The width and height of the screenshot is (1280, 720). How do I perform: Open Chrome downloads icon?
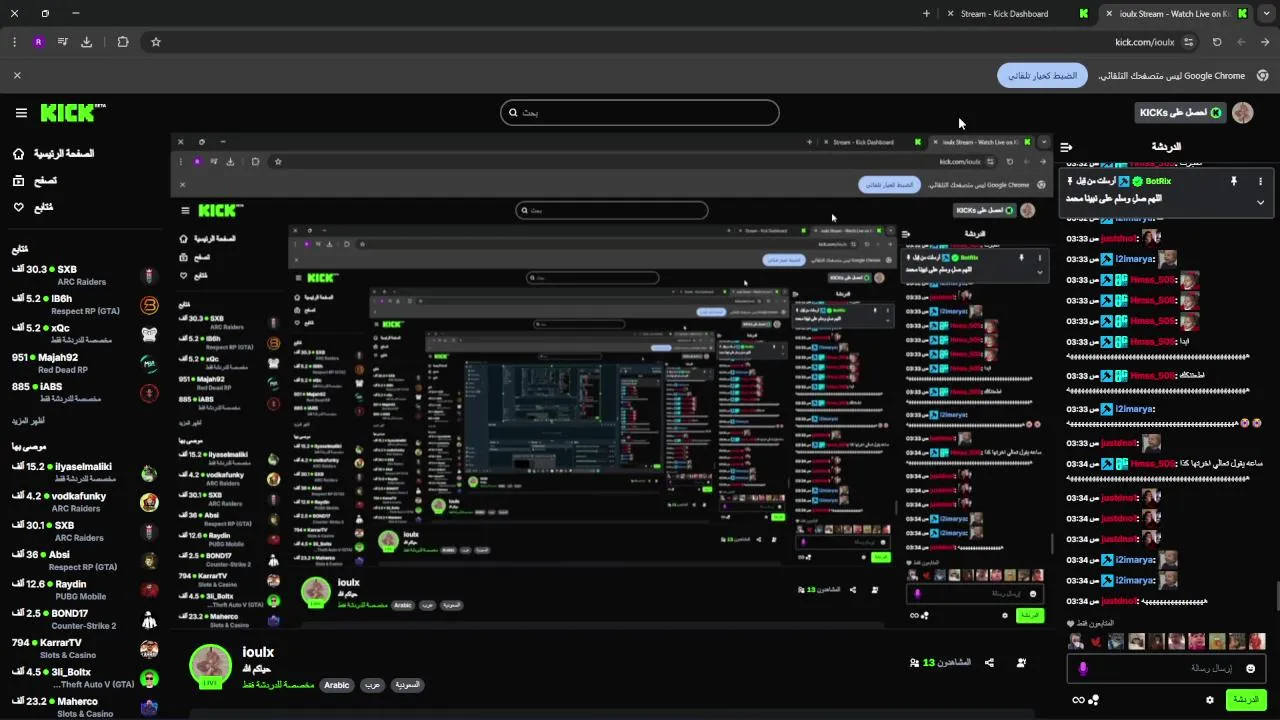[87, 42]
